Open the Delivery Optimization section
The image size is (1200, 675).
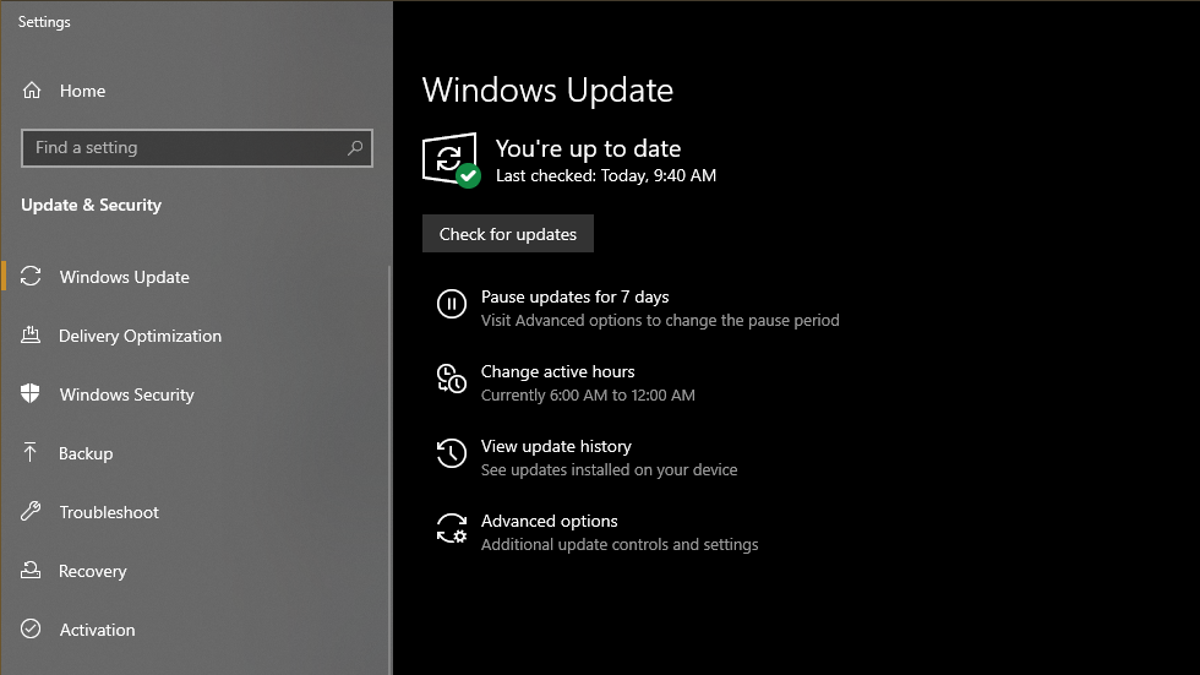140,336
